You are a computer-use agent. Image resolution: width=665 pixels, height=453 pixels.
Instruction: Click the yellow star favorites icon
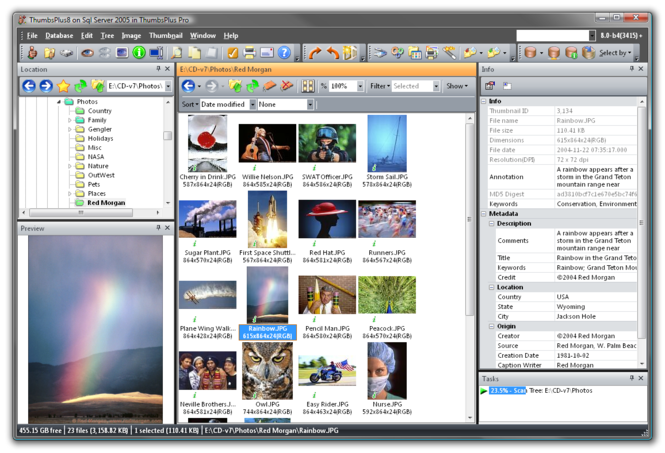tap(63, 86)
